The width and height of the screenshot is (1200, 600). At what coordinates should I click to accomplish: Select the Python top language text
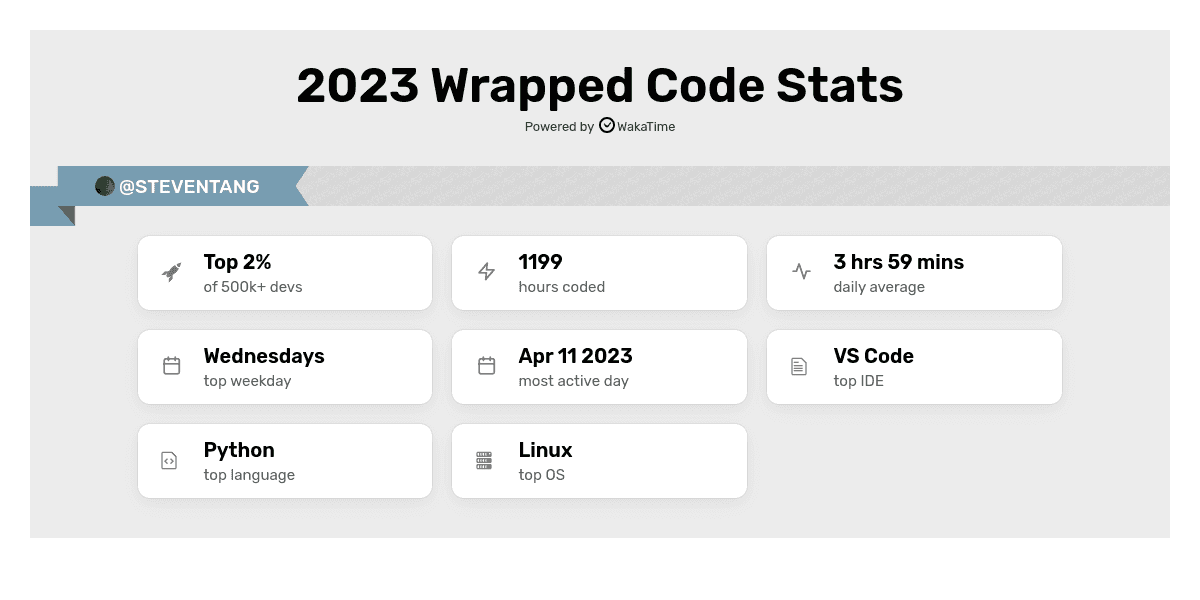coord(239,450)
